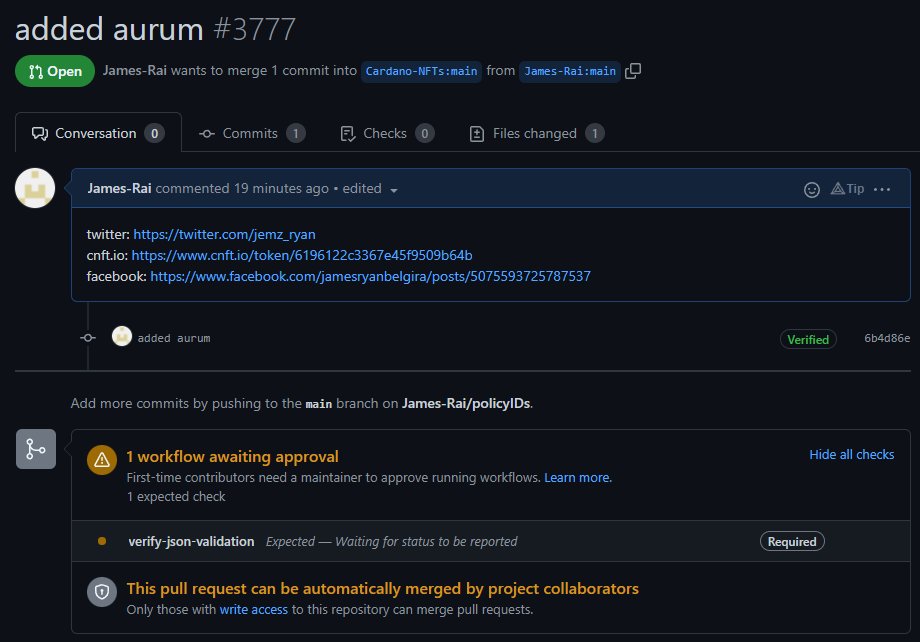Screen dimensions: 920x642
Task: Click the pull request number #3777
Action: tap(254, 29)
